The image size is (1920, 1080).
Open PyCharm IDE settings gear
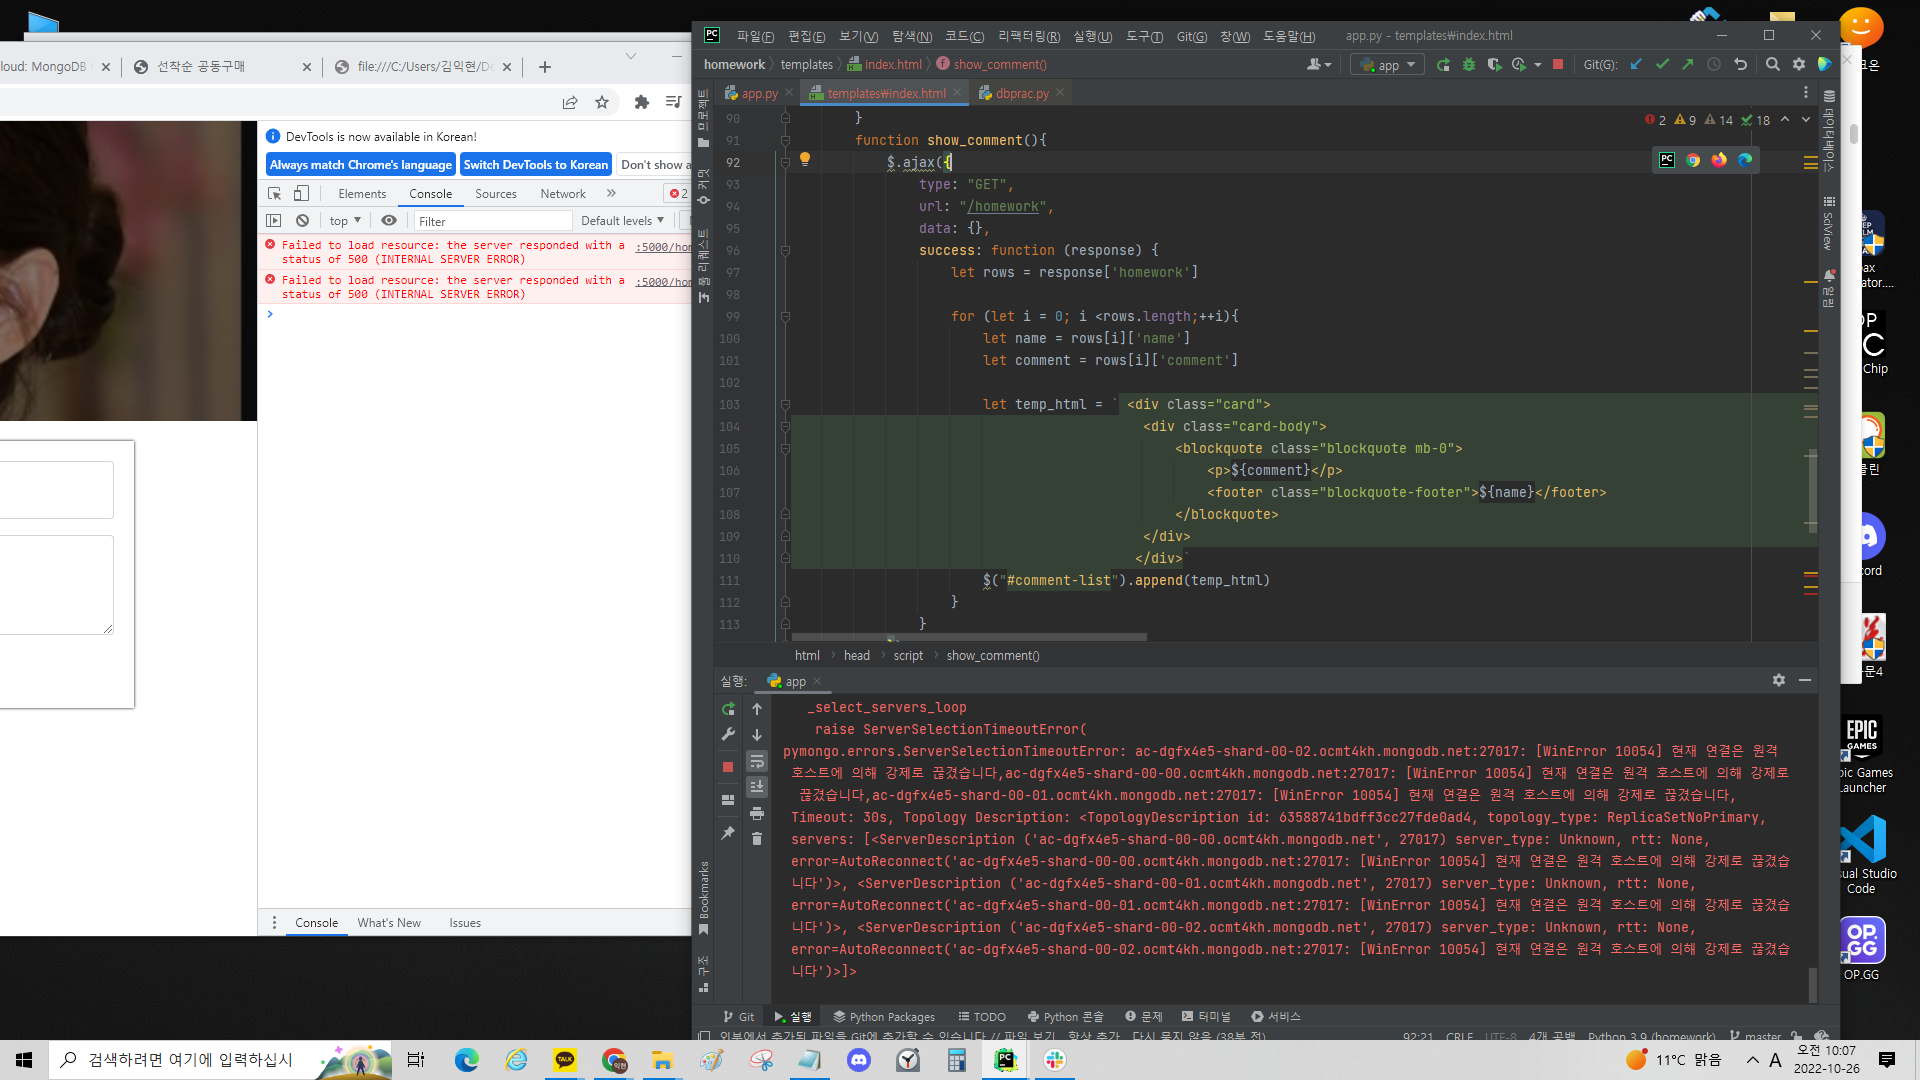[x=1799, y=65]
